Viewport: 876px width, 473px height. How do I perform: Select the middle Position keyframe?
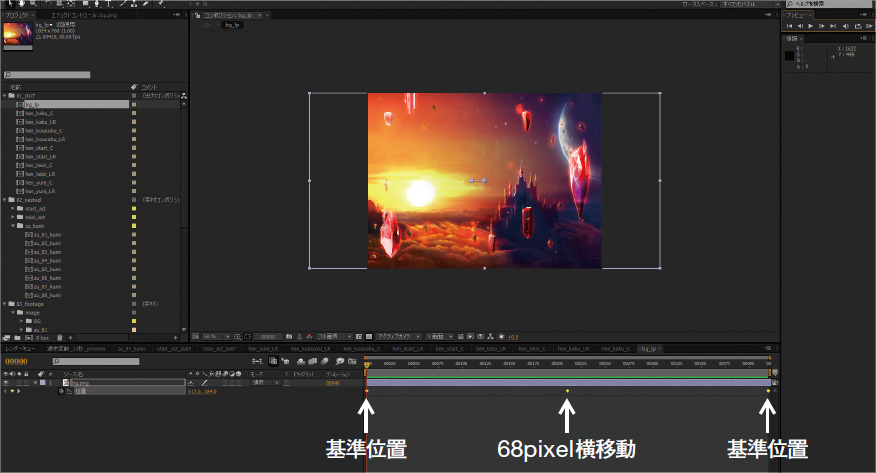click(567, 391)
